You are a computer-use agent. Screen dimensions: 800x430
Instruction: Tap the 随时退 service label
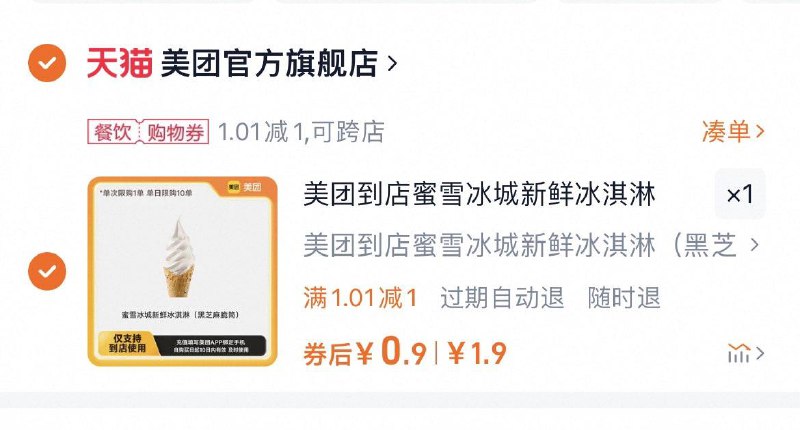click(624, 297)
